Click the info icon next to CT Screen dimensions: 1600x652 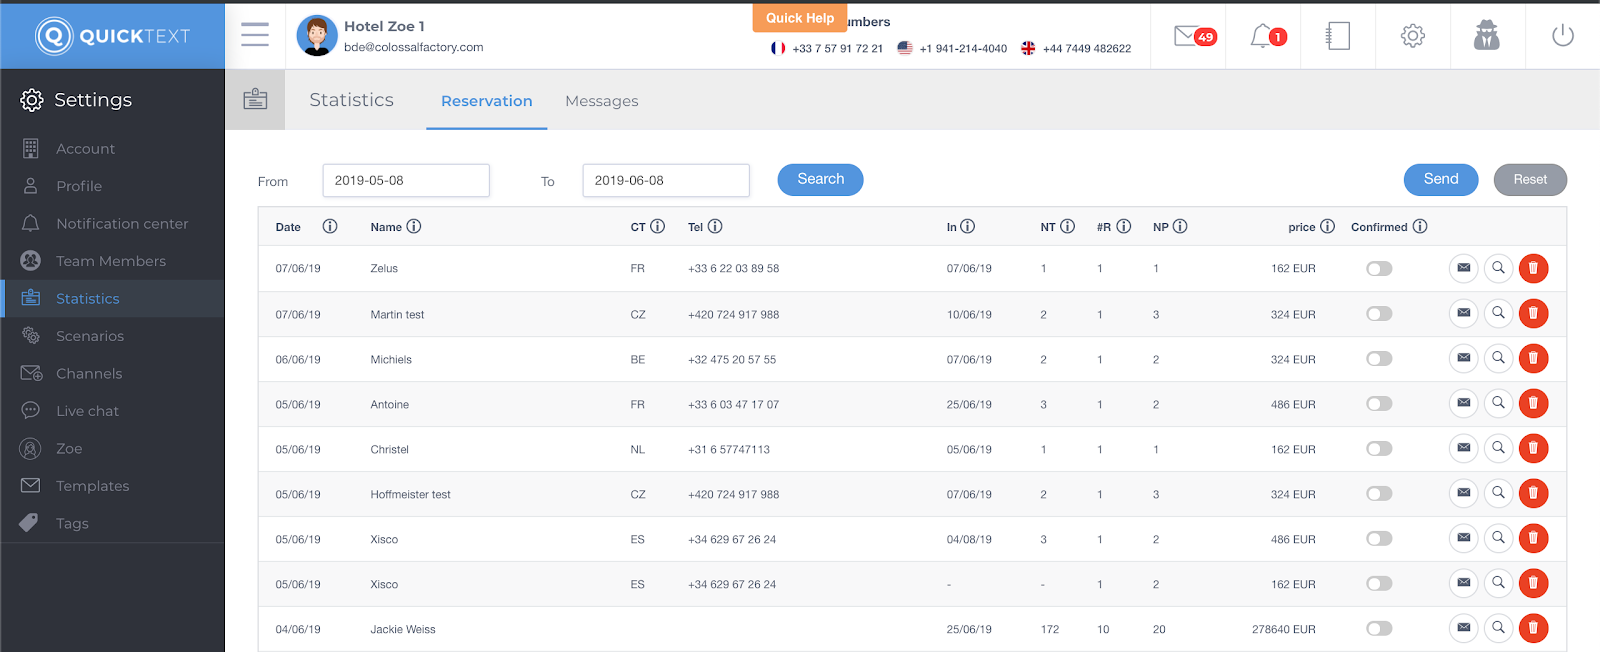658,227
